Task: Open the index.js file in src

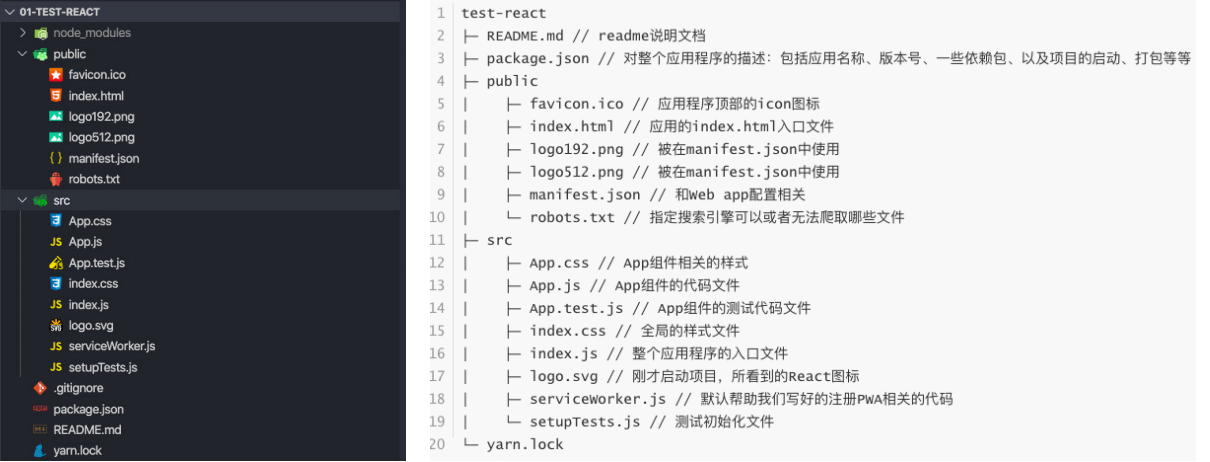Action: tap(88, 305)
